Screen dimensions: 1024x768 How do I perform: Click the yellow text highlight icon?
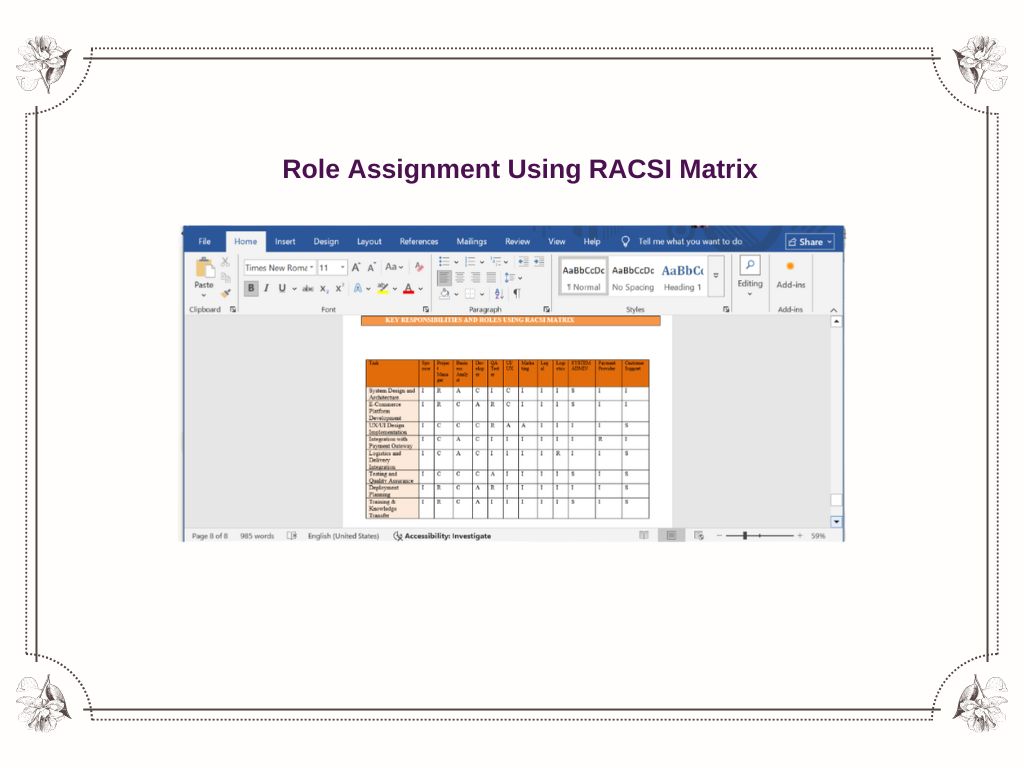pos(383,288)
